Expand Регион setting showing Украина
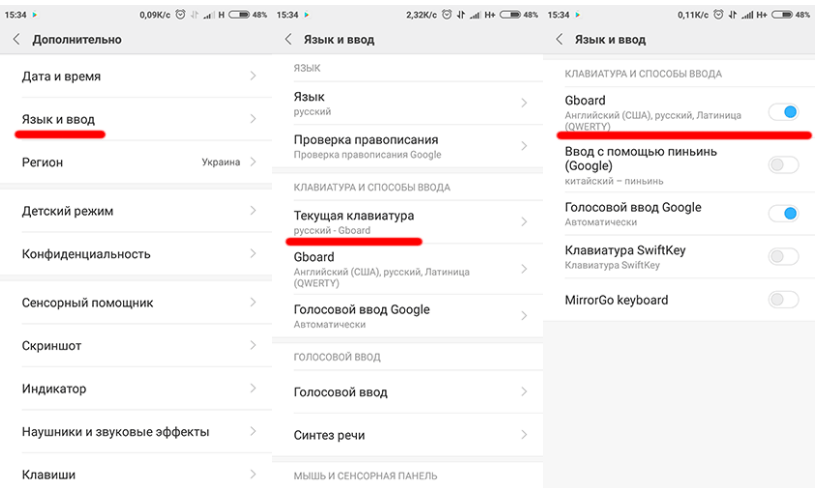815x496 pixels. click(x=253, y=162)
